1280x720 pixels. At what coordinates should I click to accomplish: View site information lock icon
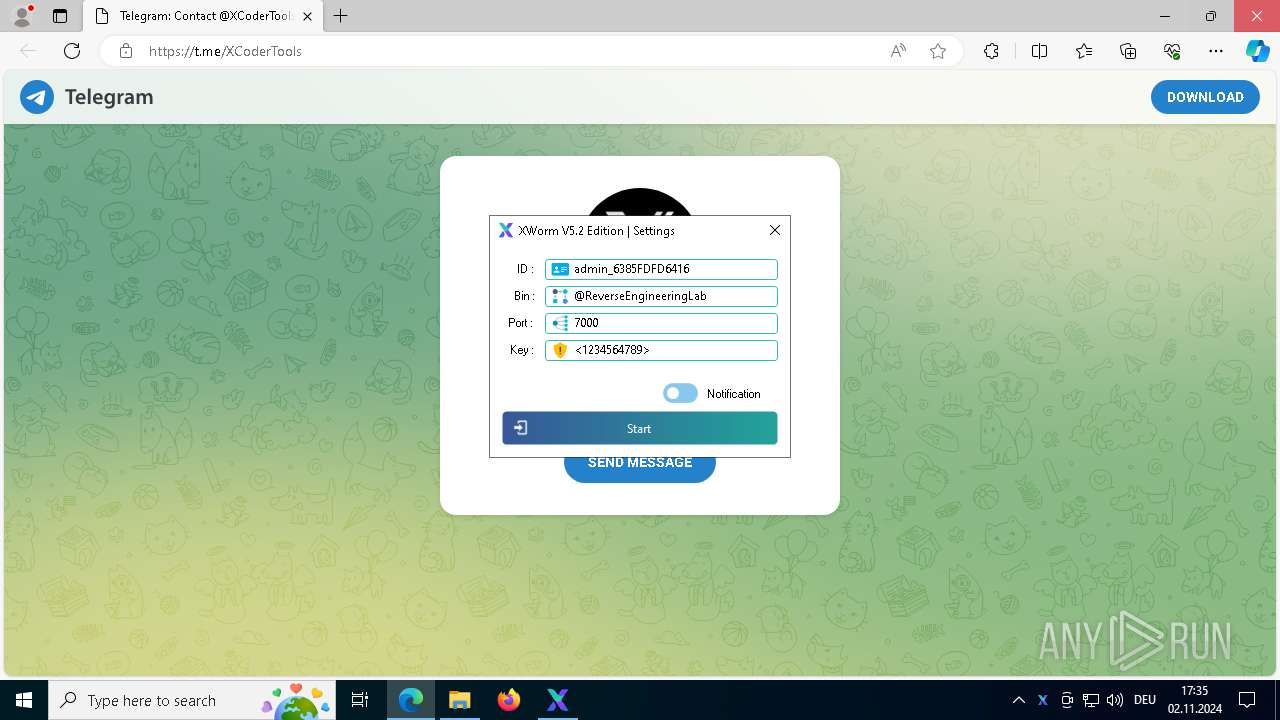coord(126,51)
